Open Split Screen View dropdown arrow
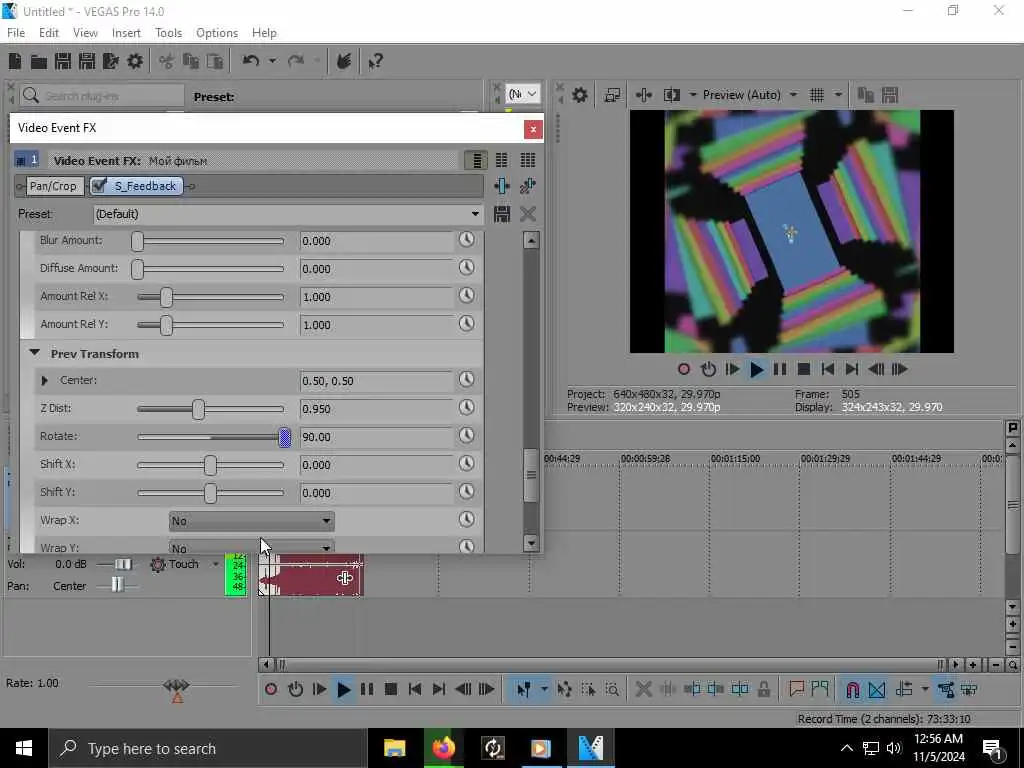The height and width of the screenshot is (768, 1024). pyautogui.click(x=692, y=95)
